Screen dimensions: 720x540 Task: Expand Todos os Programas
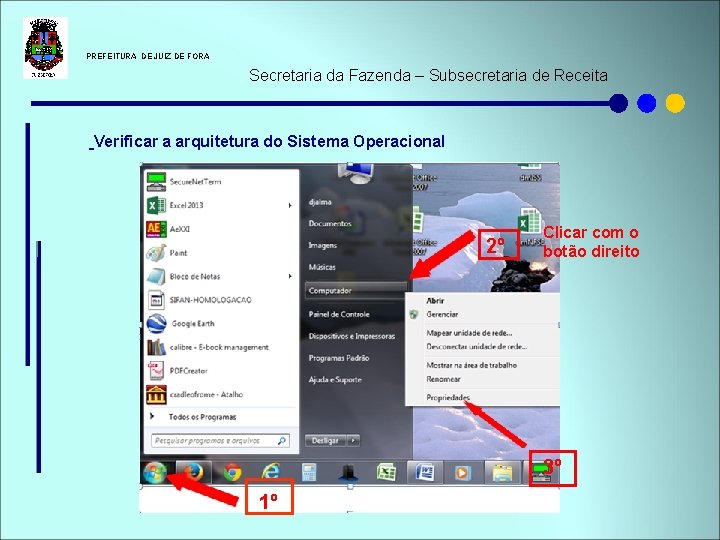tap(202, 417)
